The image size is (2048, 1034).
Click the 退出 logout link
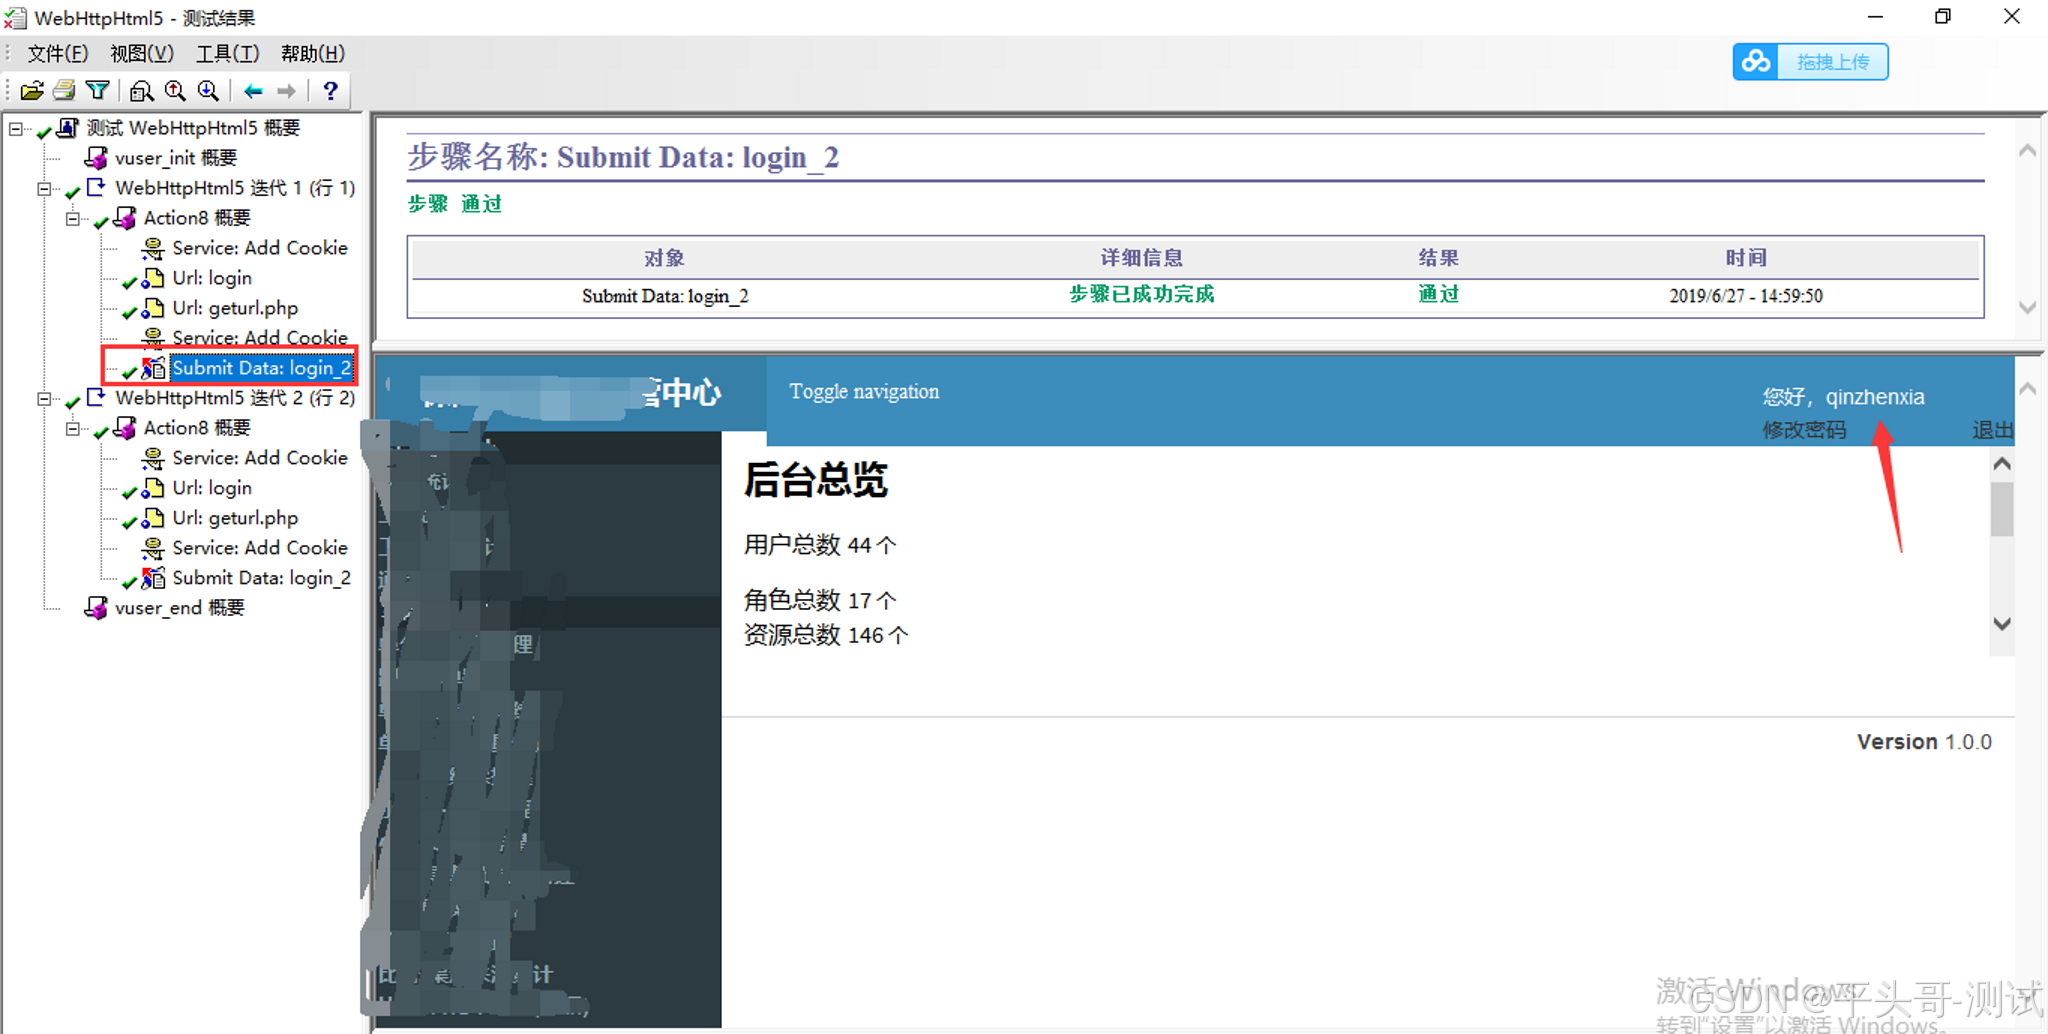click(1992, 430)
